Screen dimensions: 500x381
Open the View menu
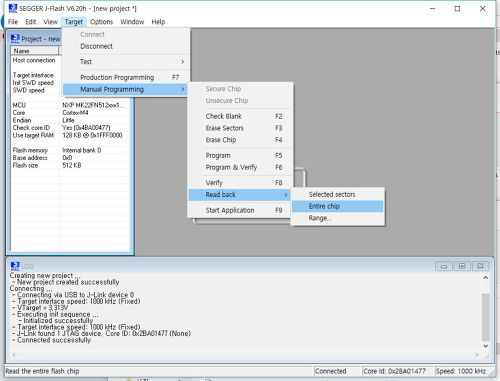click(x=50, y=22)
